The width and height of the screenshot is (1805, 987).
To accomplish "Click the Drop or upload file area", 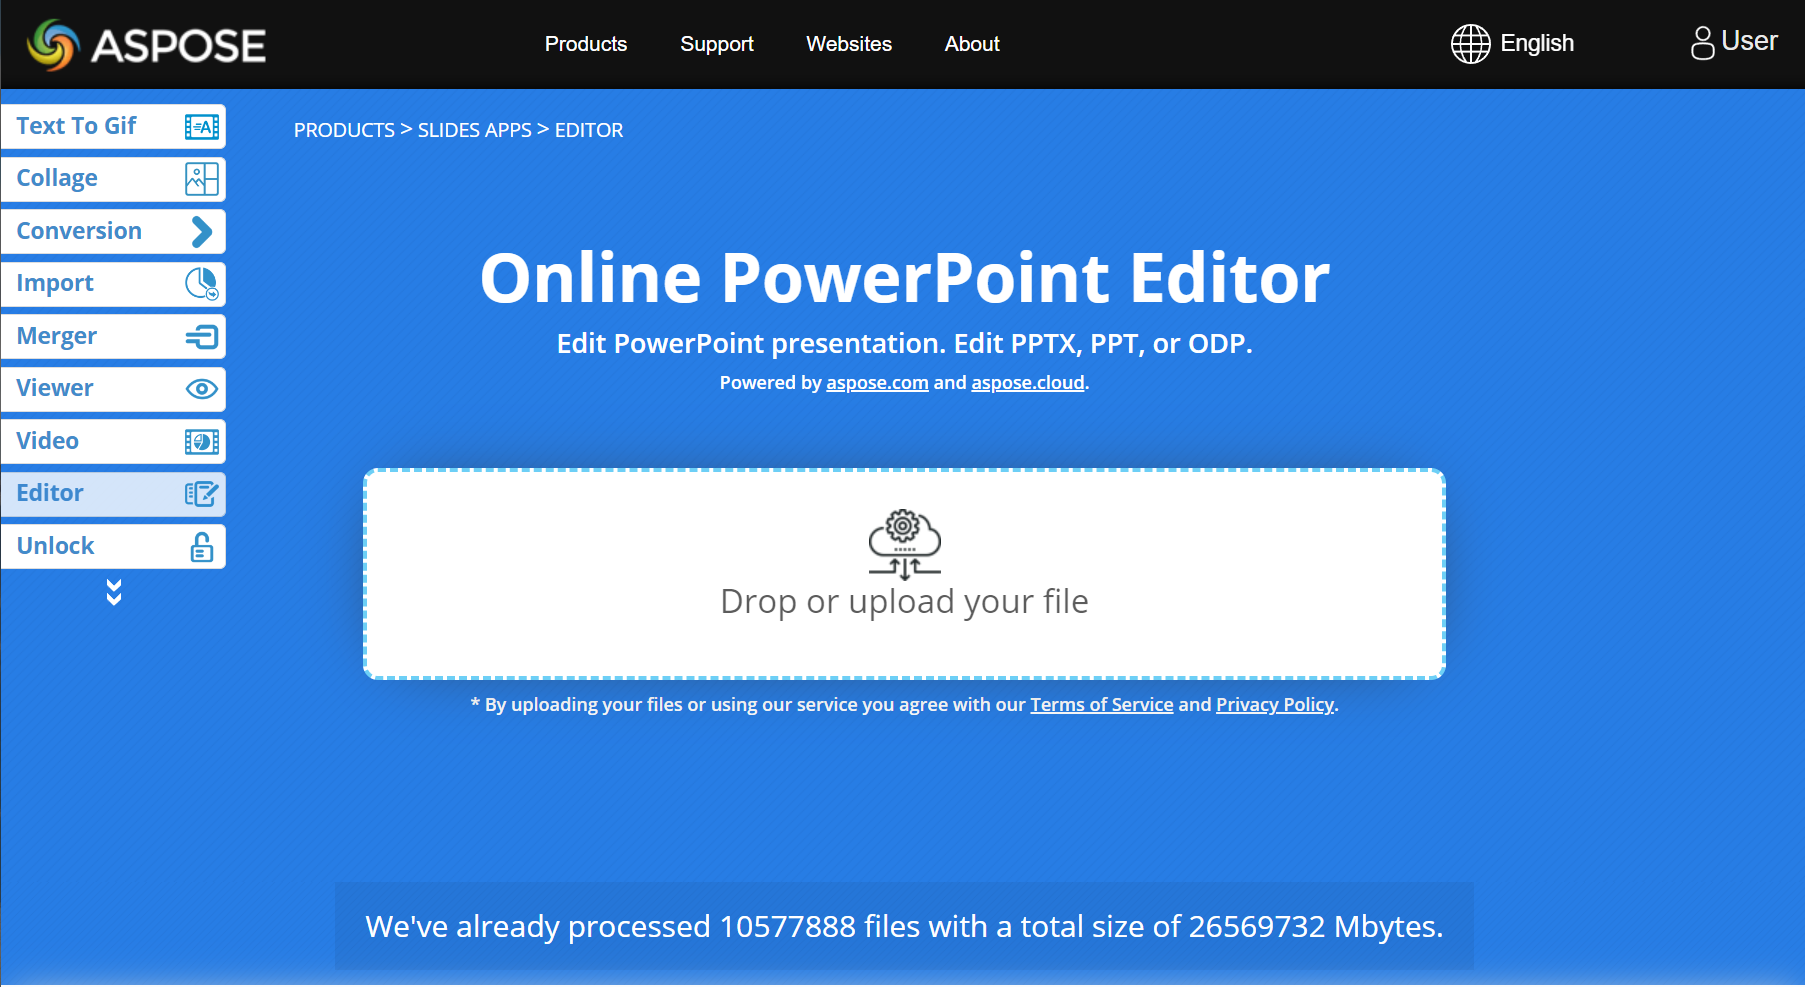I will [904, 574].
